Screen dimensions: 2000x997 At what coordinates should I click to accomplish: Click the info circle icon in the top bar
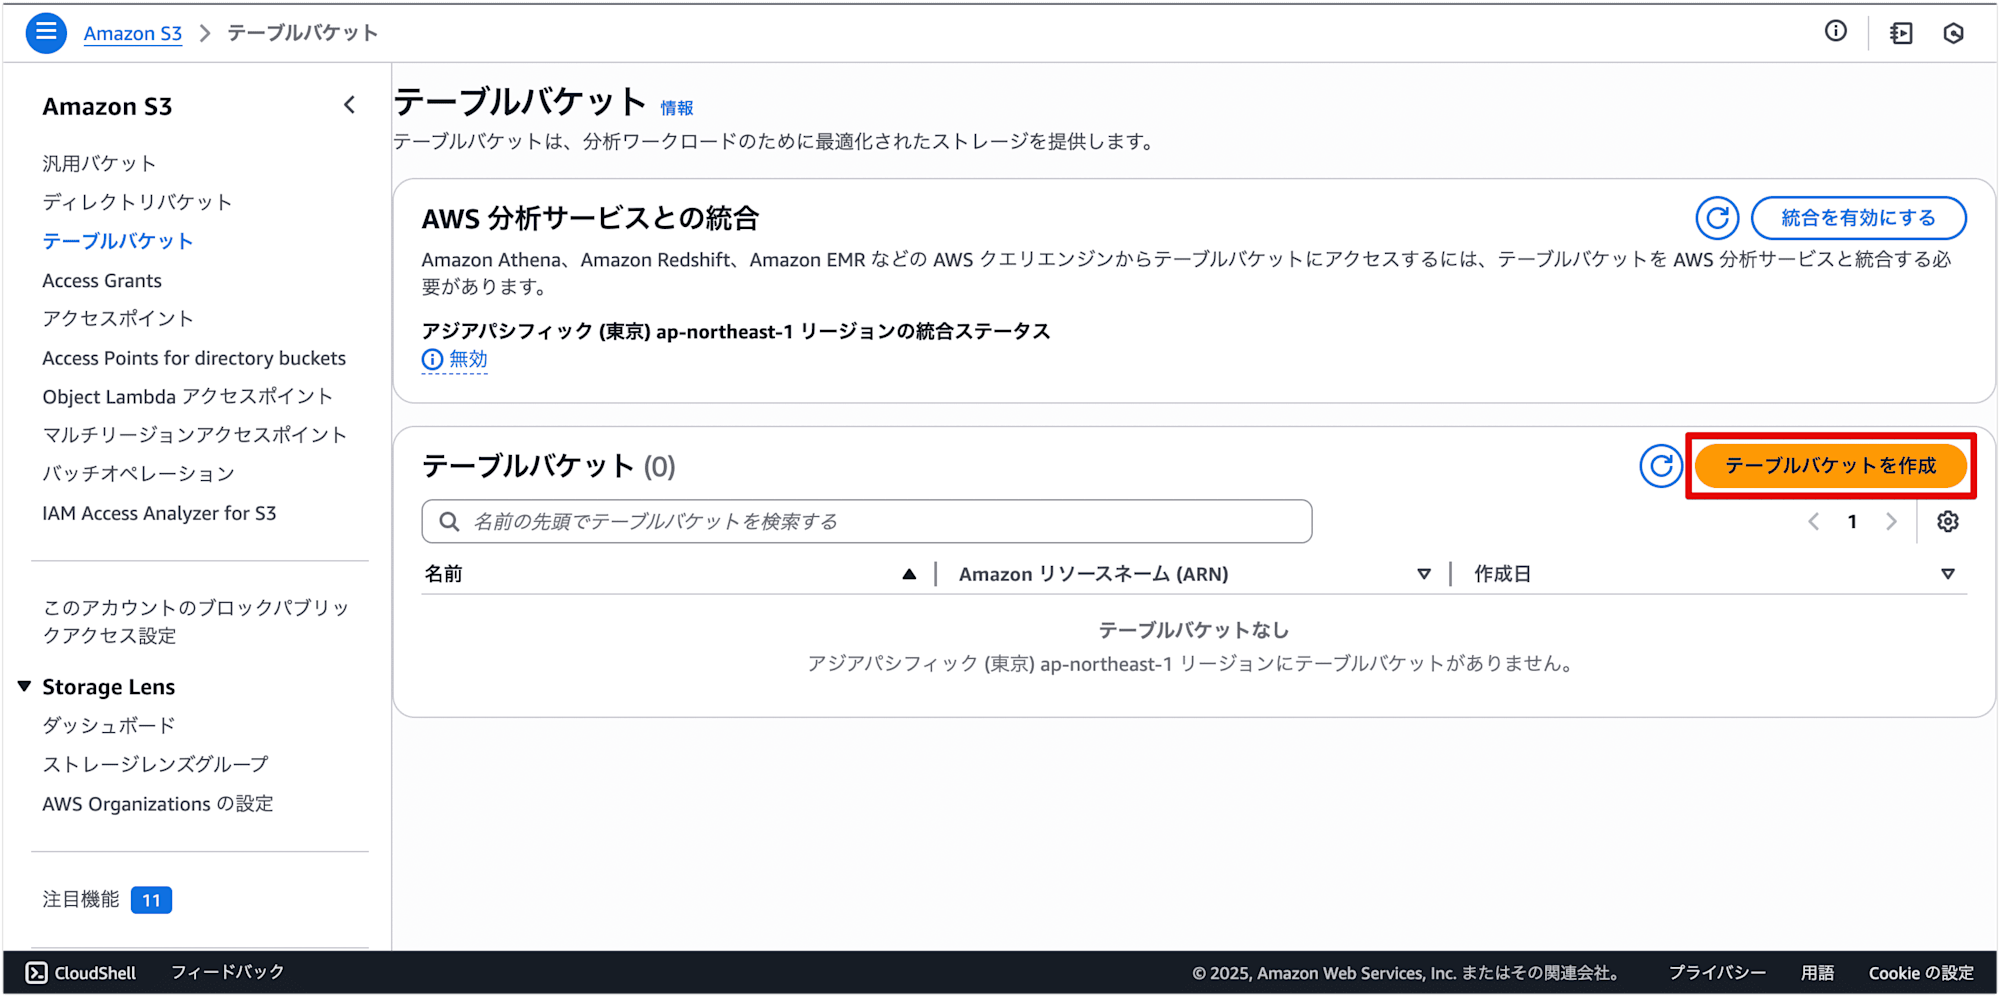pos(1836,31)
